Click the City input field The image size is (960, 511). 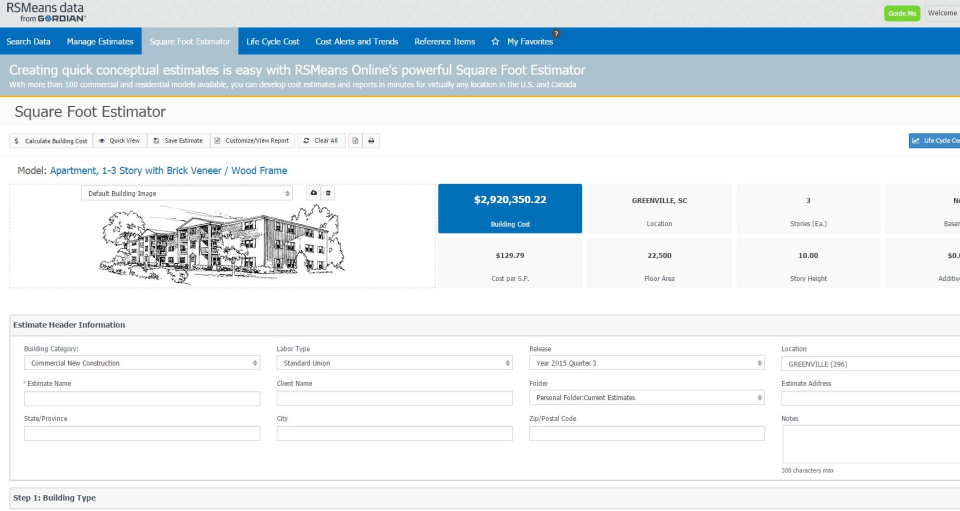[394, 433]
